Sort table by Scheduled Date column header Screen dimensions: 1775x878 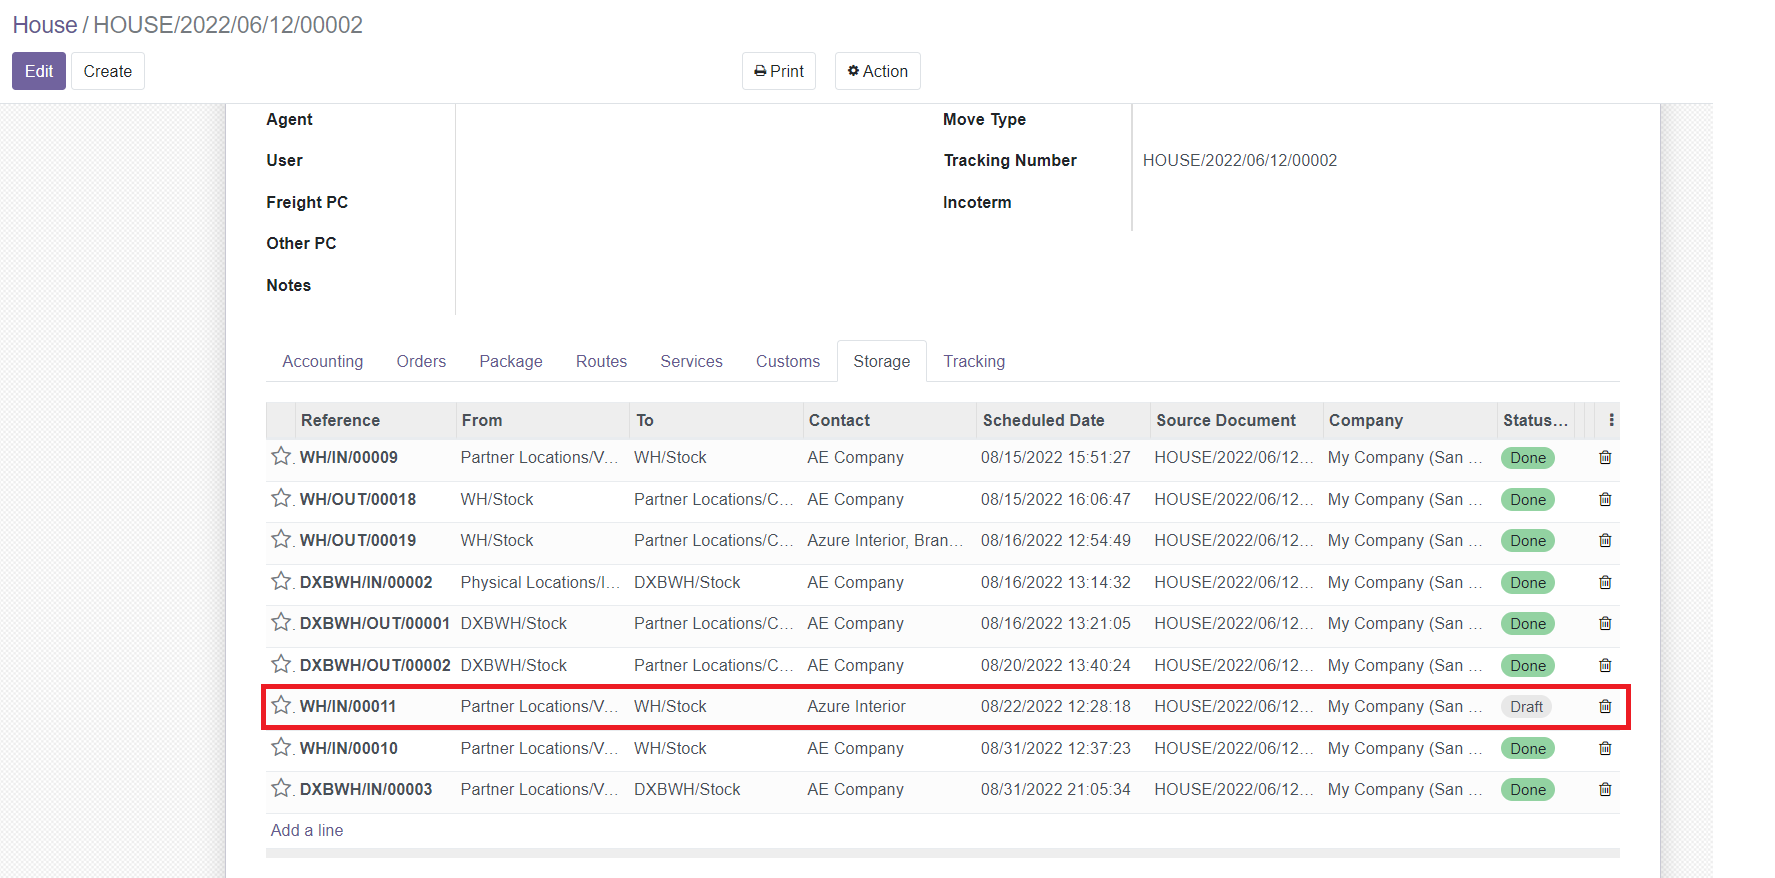tap(1043, 421)
